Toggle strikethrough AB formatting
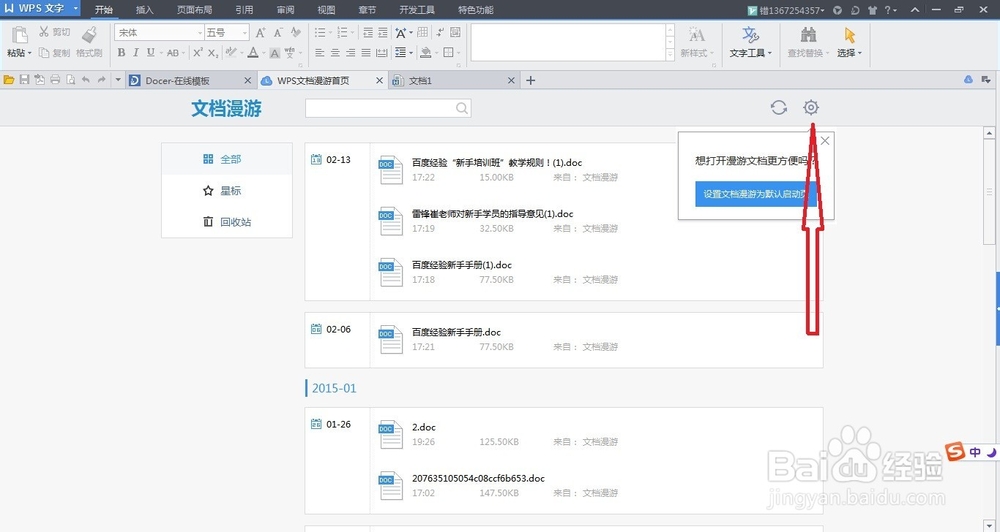This screenshot has width=1000, height=532. pyautogui.click(x=173, y=53)
